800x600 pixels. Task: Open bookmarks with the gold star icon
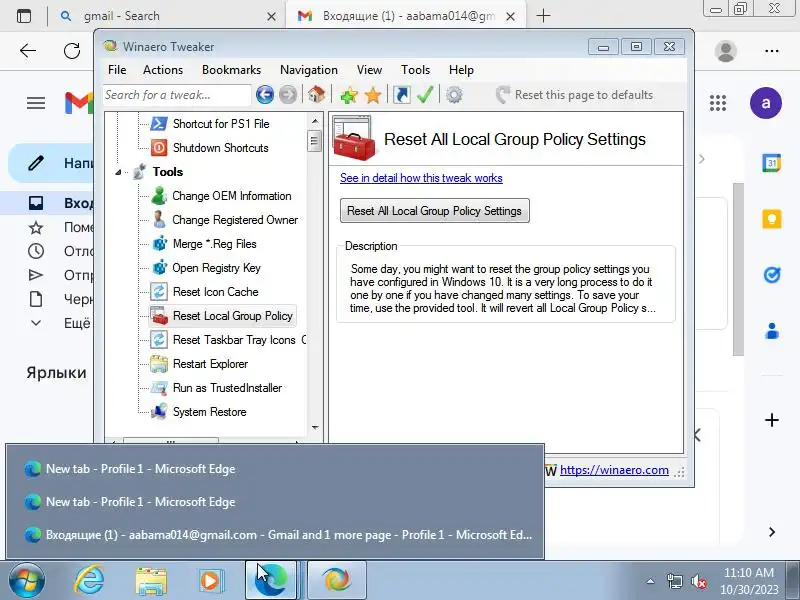coord(373,95)
